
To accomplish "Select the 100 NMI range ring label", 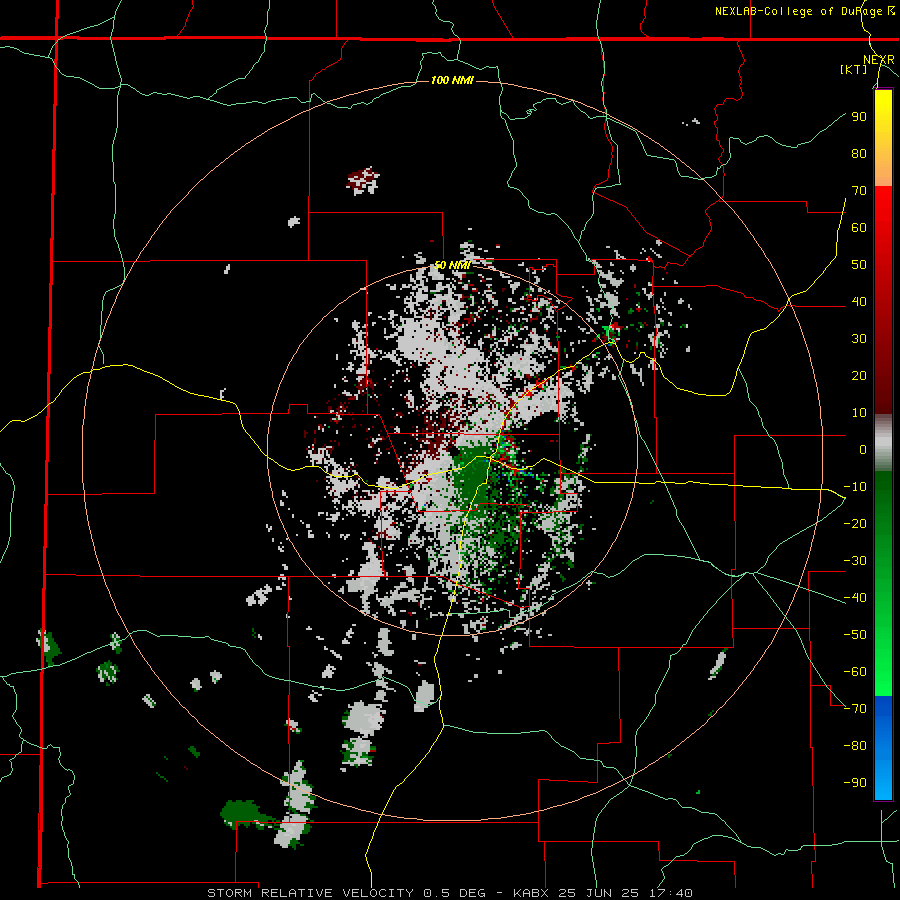I will [x=452, y=80].
